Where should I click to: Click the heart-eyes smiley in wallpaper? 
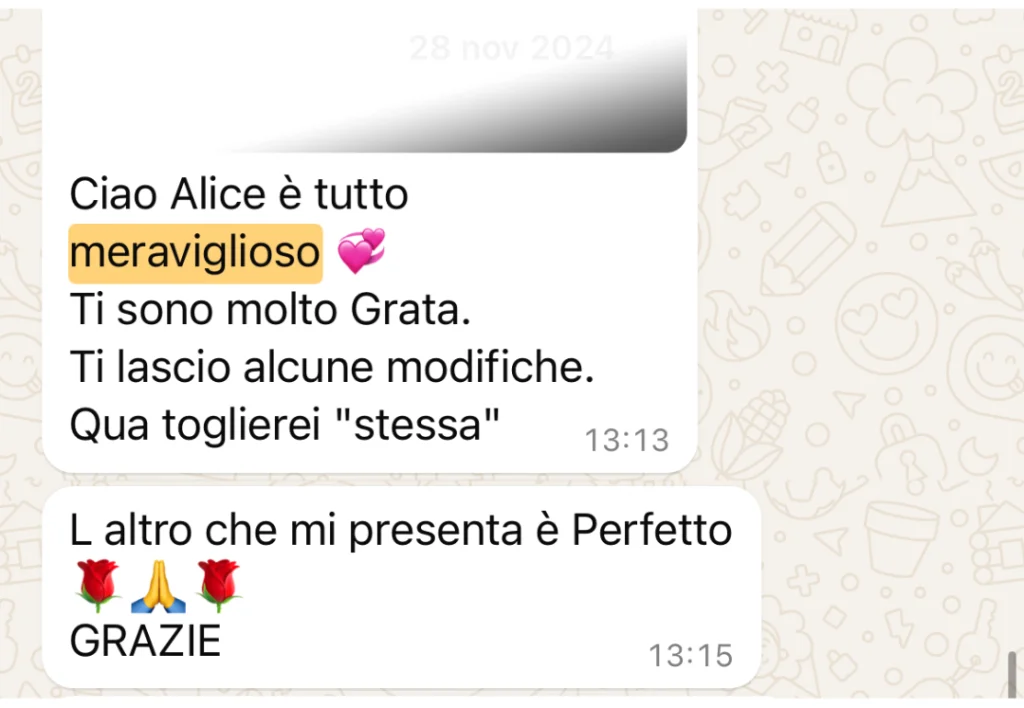[x=886, y=323]
